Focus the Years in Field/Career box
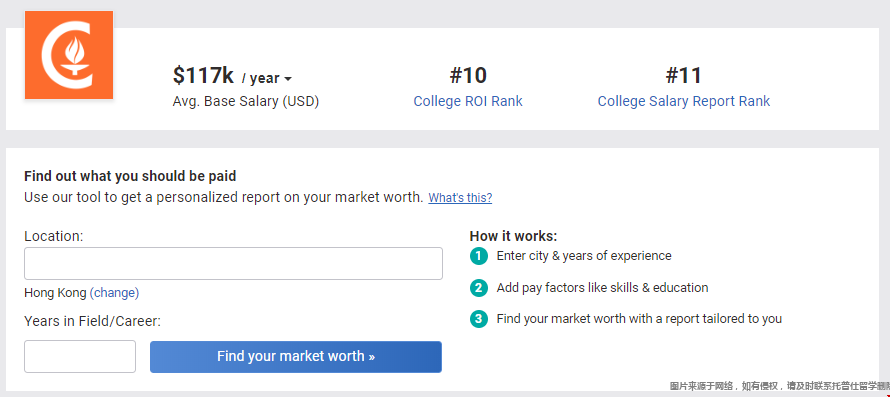 80,356
